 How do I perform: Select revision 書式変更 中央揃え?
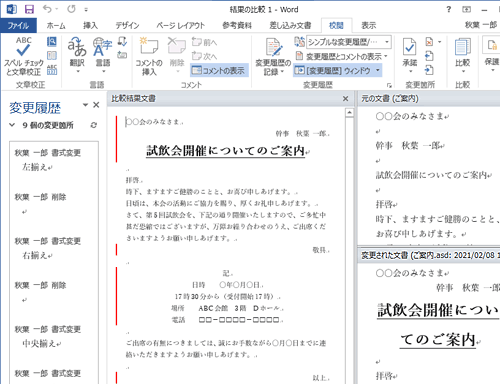click(x=48, y=336)
